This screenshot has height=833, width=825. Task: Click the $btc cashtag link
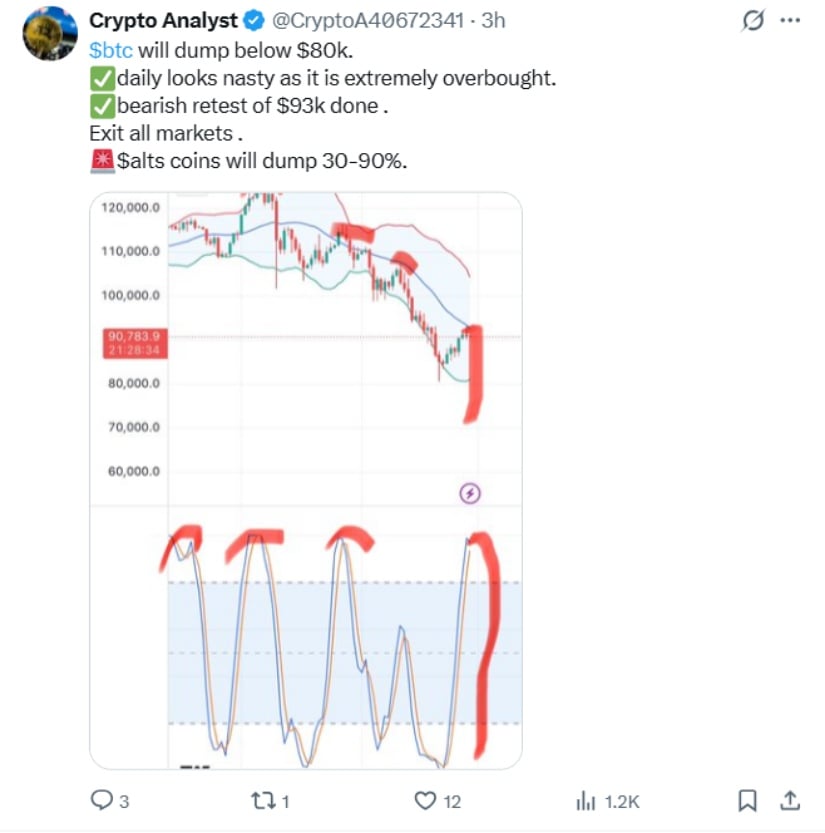tap(111, 49)
